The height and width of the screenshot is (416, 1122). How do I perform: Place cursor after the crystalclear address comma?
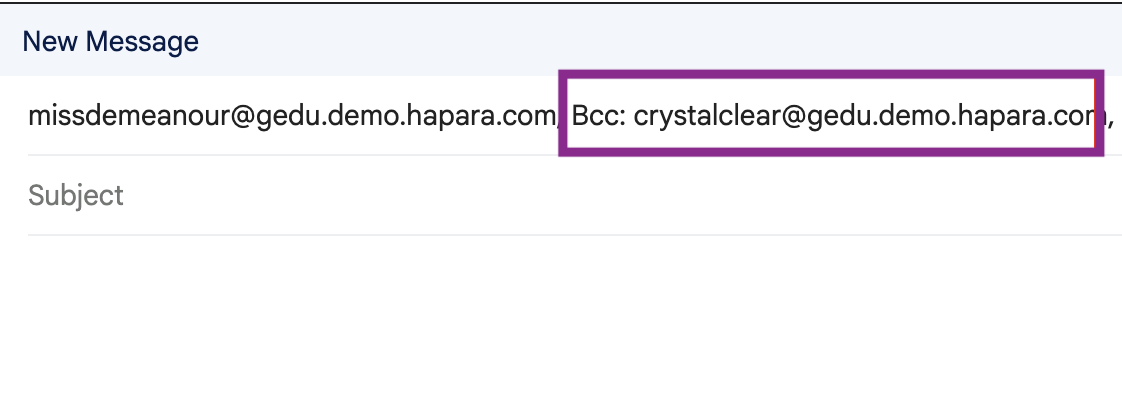pyautogui.click(x=1116, y=115)
